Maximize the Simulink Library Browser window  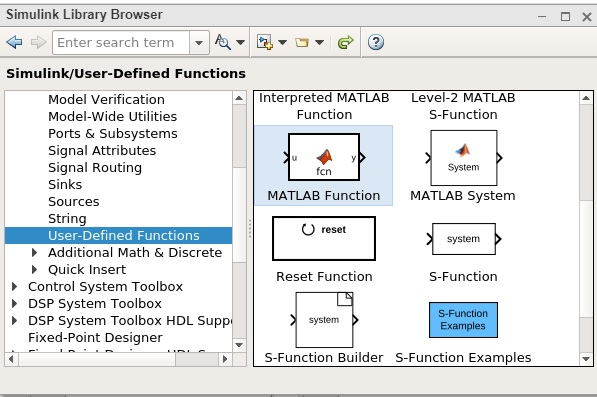tap(565, 16)
